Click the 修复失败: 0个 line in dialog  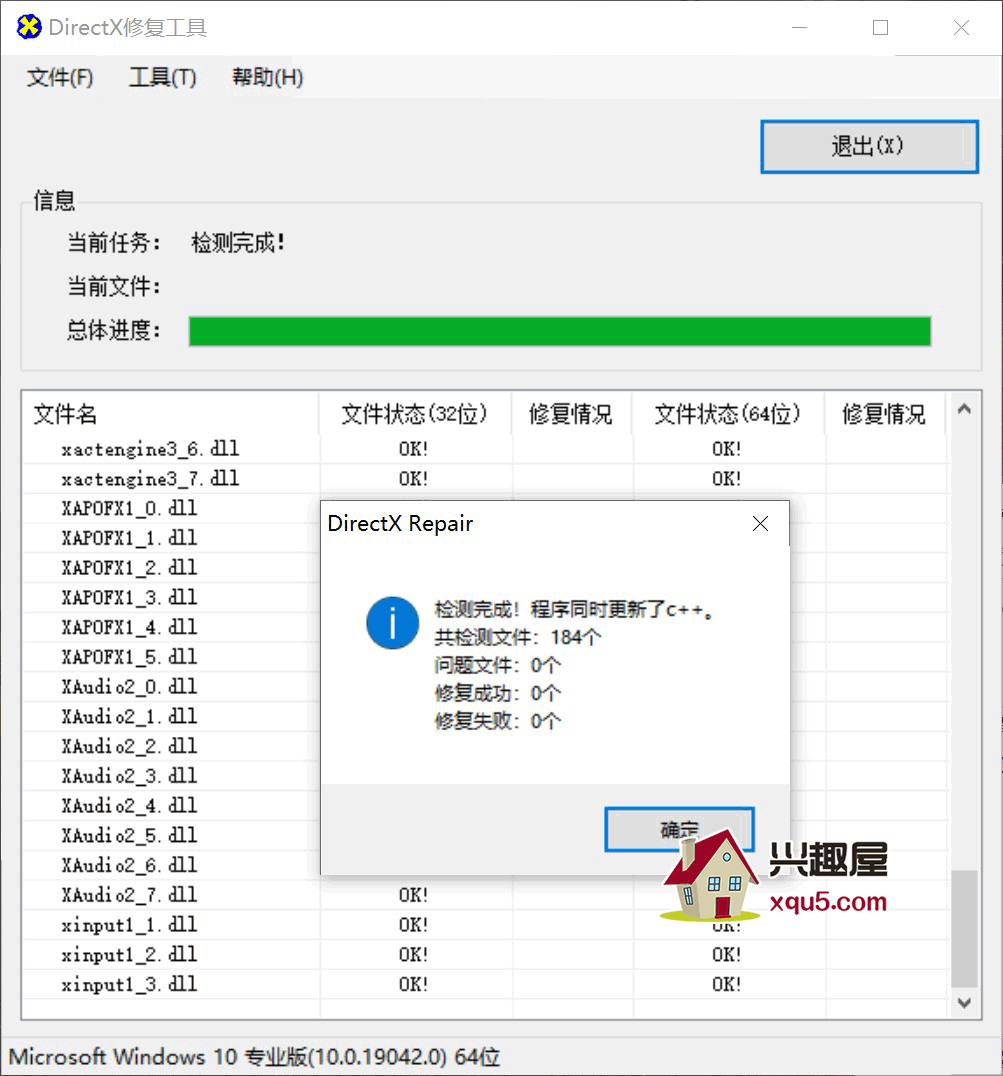click(497, 721)
